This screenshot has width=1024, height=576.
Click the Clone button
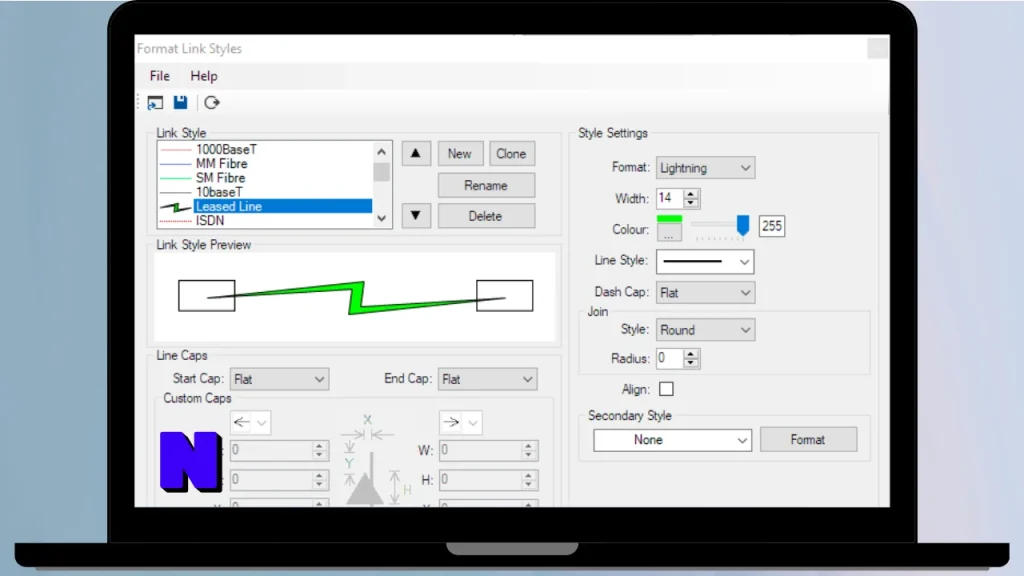click(x=511, y=153)
